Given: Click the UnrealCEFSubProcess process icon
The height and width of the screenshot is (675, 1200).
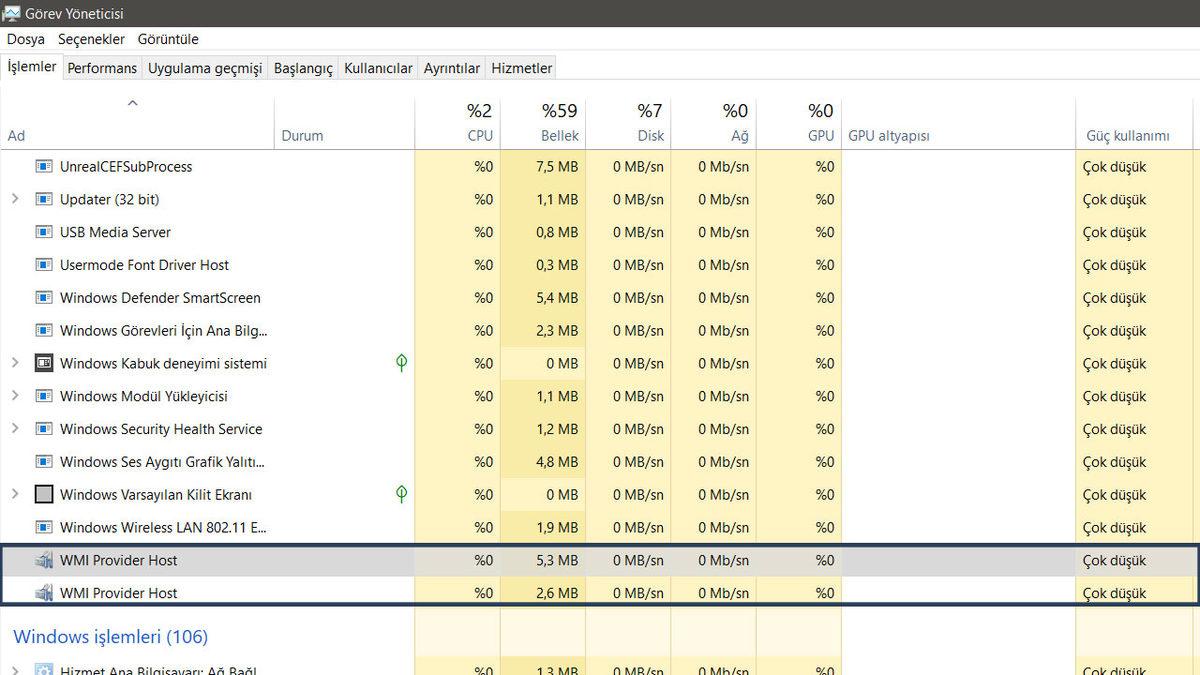Looking at the screenshot, I should 44,167.
